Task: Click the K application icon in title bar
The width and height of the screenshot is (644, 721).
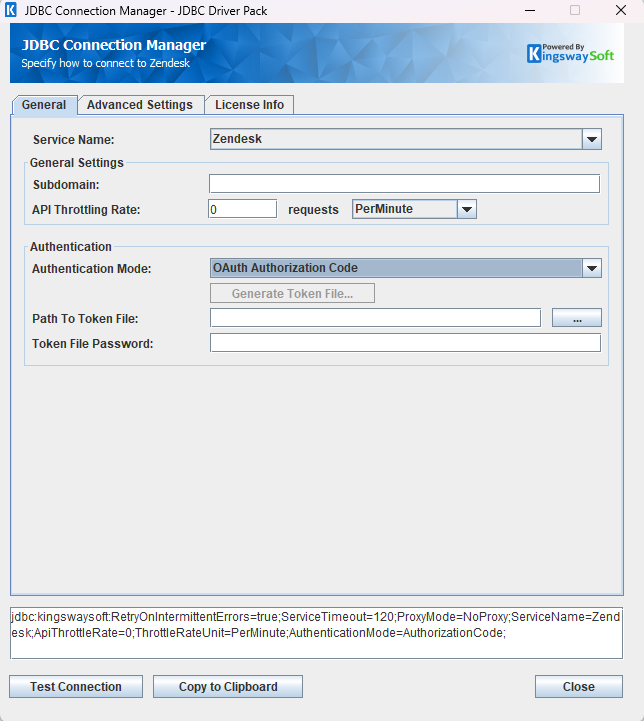Action: 11,10
